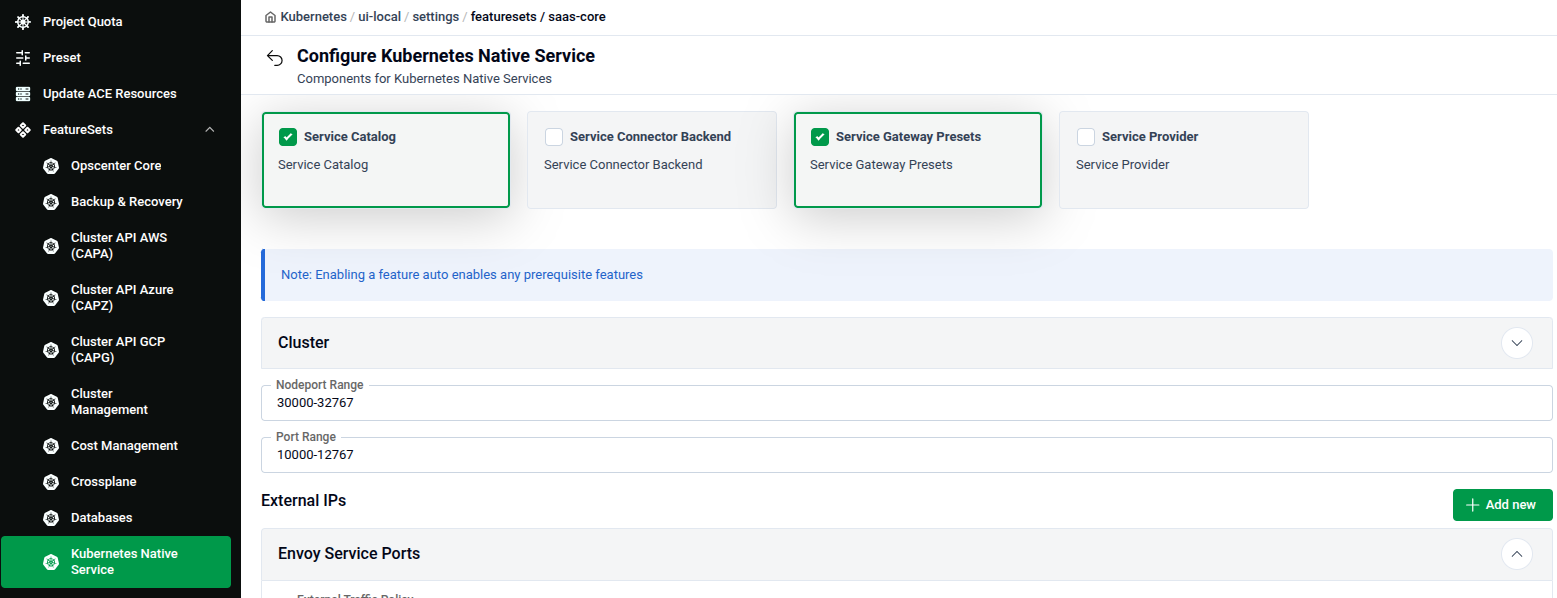Image resolution: width=1557 pixels, height=598 pixels.
Task: Click the Add new button
Action: click(x=1502, y=505)
